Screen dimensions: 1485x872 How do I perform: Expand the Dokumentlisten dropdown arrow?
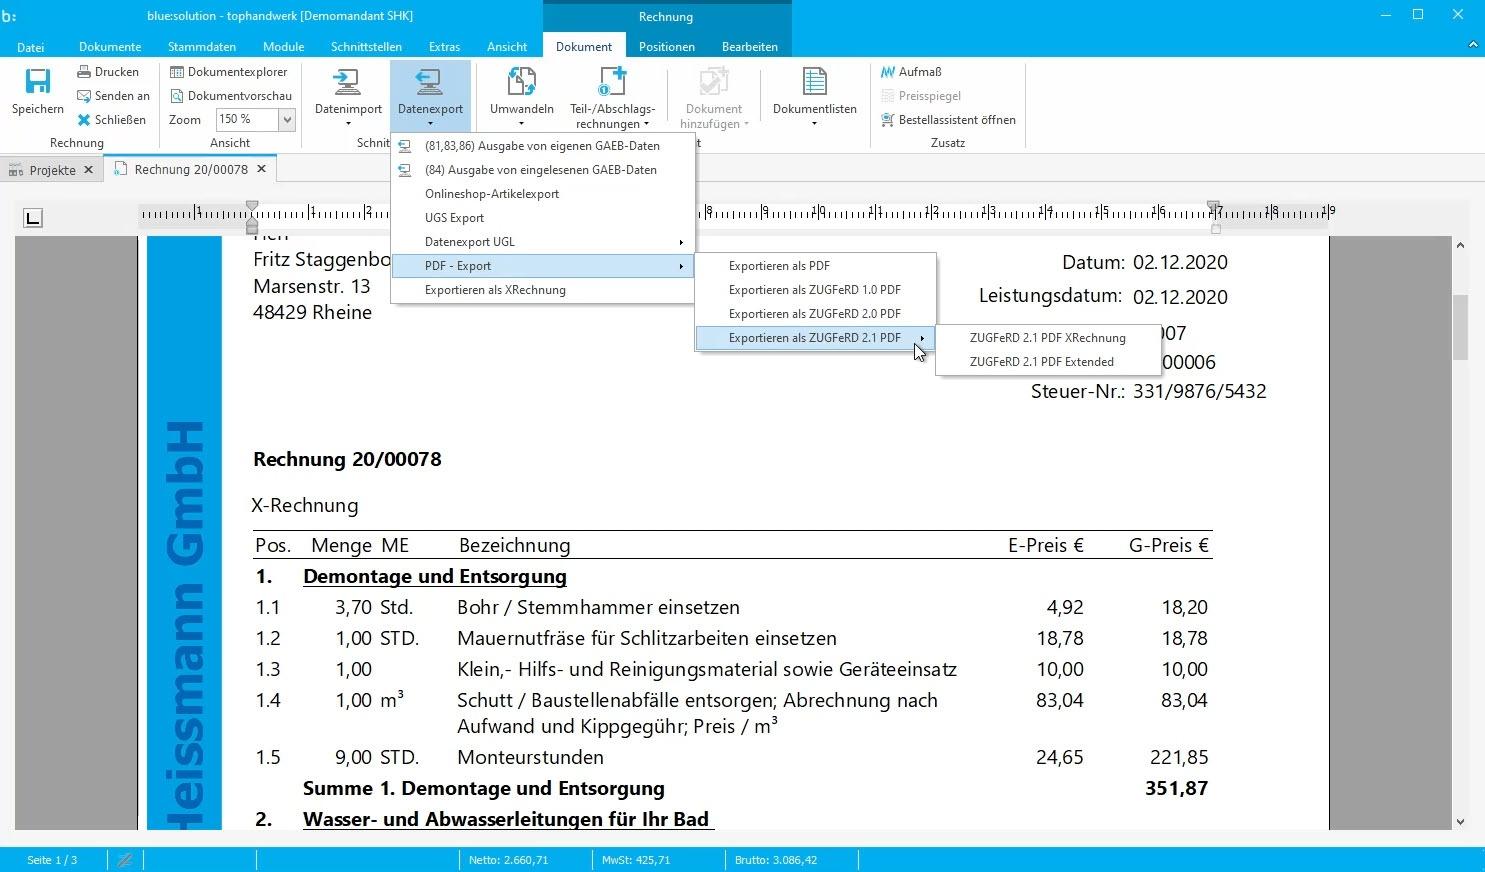click(814, 124)
